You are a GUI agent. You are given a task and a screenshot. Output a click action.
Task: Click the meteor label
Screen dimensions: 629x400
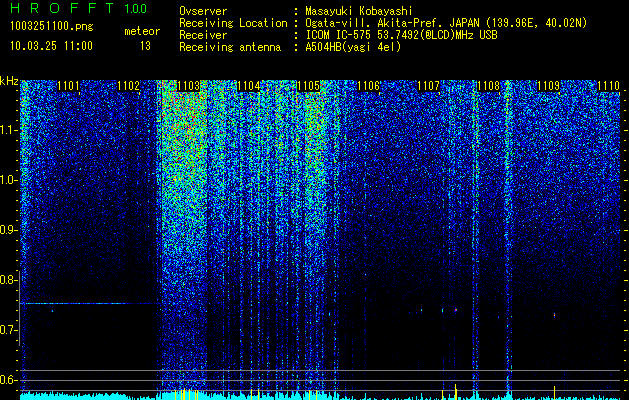click(142, 31)
